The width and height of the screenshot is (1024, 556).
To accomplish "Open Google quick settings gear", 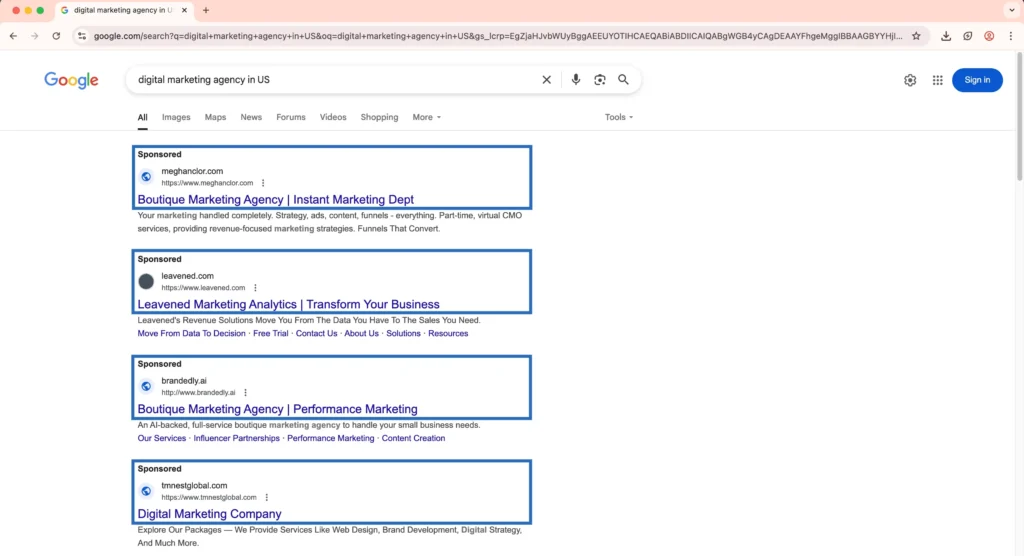I will (910, 80).
